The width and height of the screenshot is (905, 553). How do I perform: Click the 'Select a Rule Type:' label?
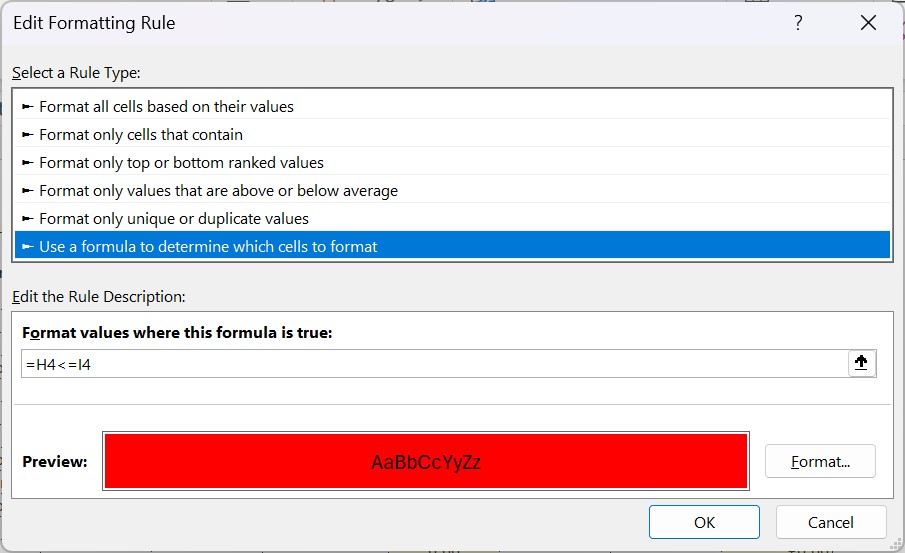76,73
